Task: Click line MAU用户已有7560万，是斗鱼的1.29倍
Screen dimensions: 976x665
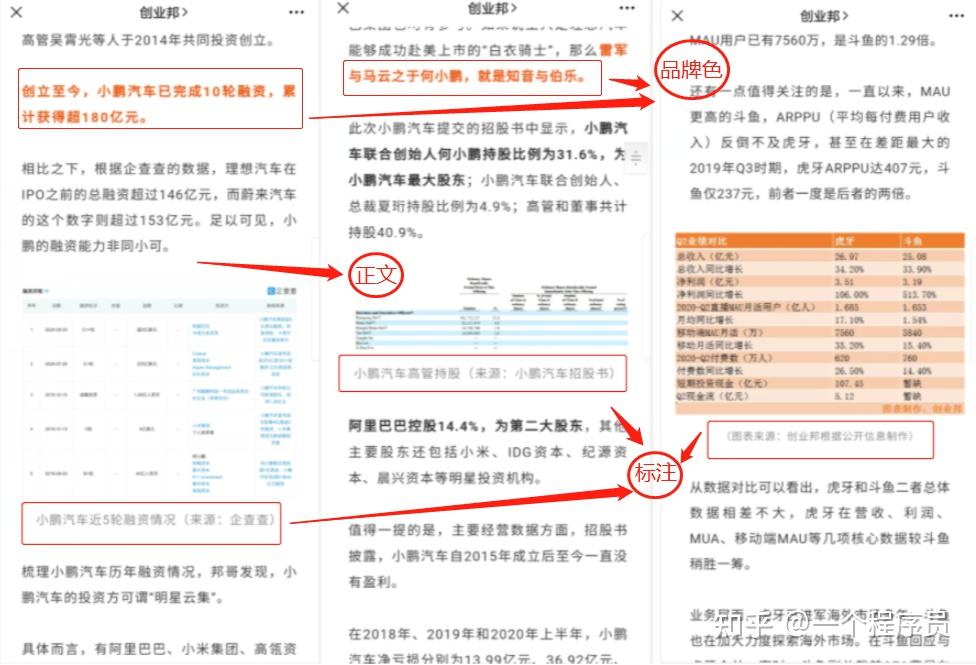Action: 814,40
